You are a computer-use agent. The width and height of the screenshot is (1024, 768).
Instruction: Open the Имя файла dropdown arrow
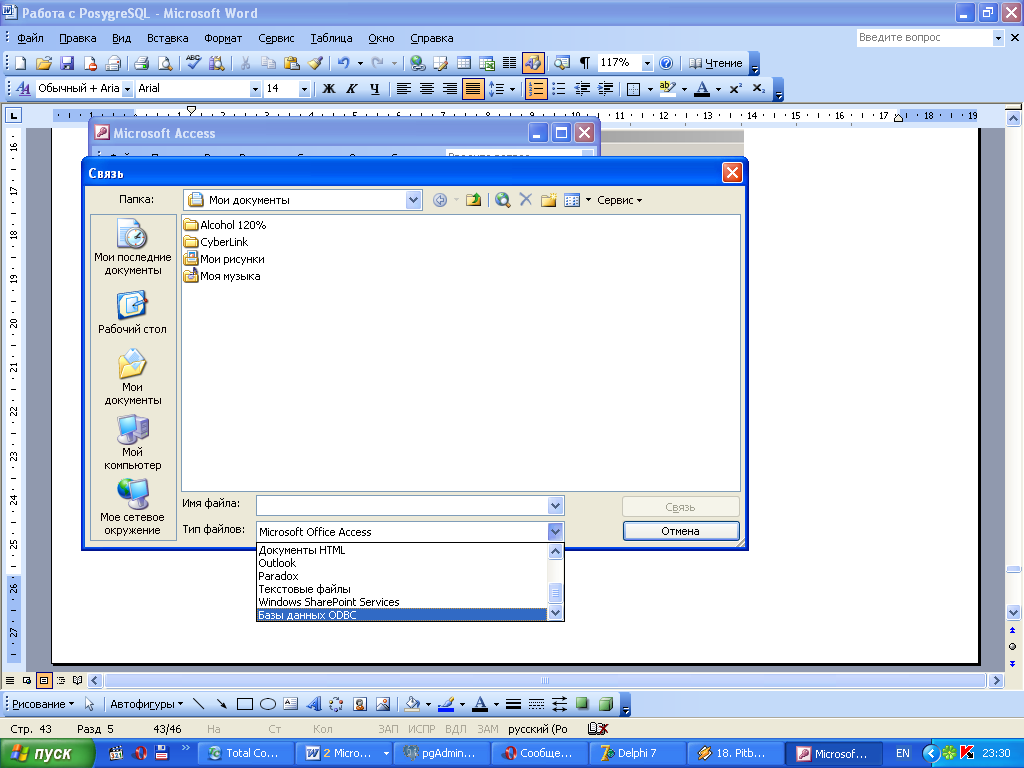[555, 505]
